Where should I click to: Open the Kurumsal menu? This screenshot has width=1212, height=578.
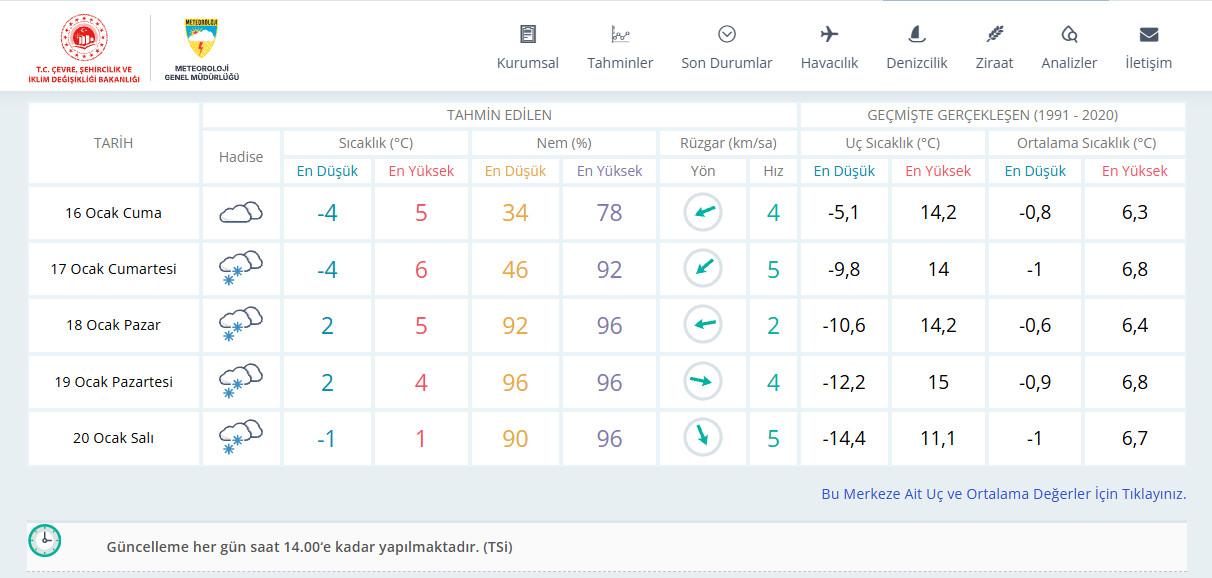pyautogui.click(x=527, y=62)
